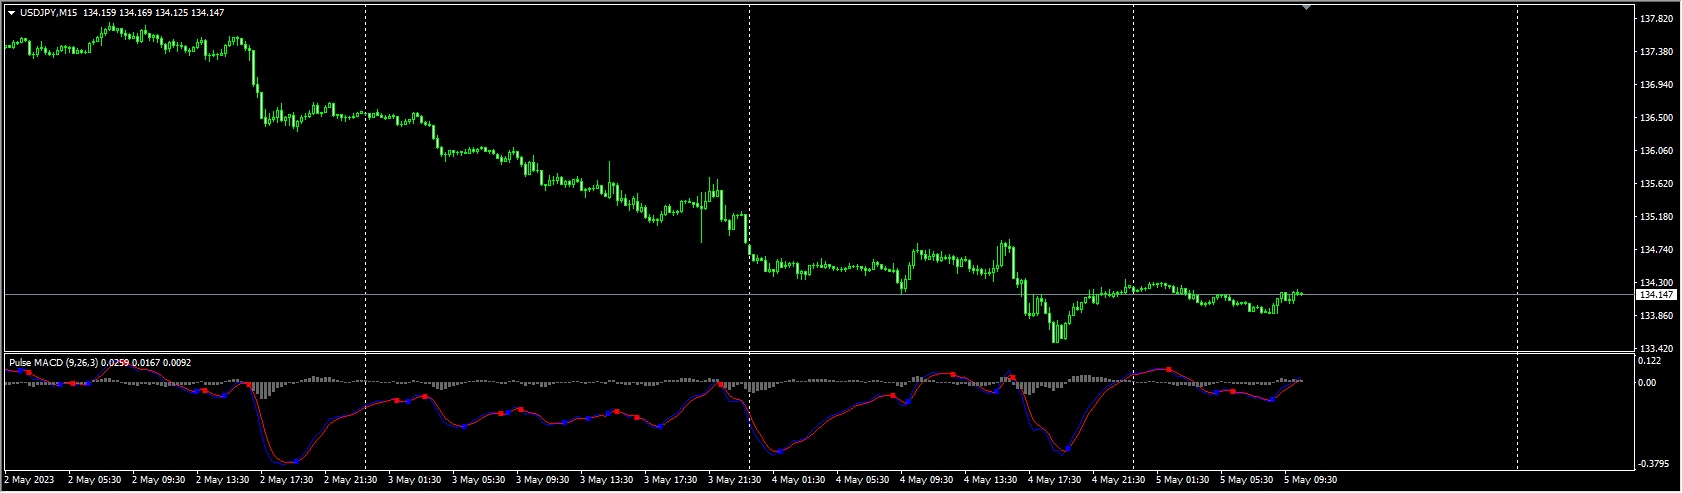Viewport: 1682px width, 493px height.
Task: Click the 2 May 17:30 time label
Action: pyautogui.click(x=287, y=480)
